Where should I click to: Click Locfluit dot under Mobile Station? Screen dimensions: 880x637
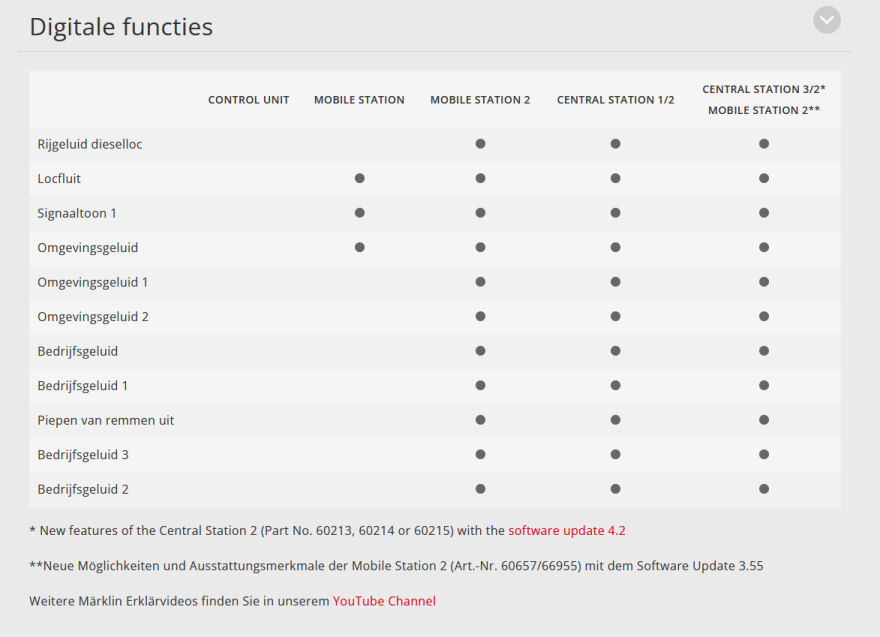pos(360,178)
